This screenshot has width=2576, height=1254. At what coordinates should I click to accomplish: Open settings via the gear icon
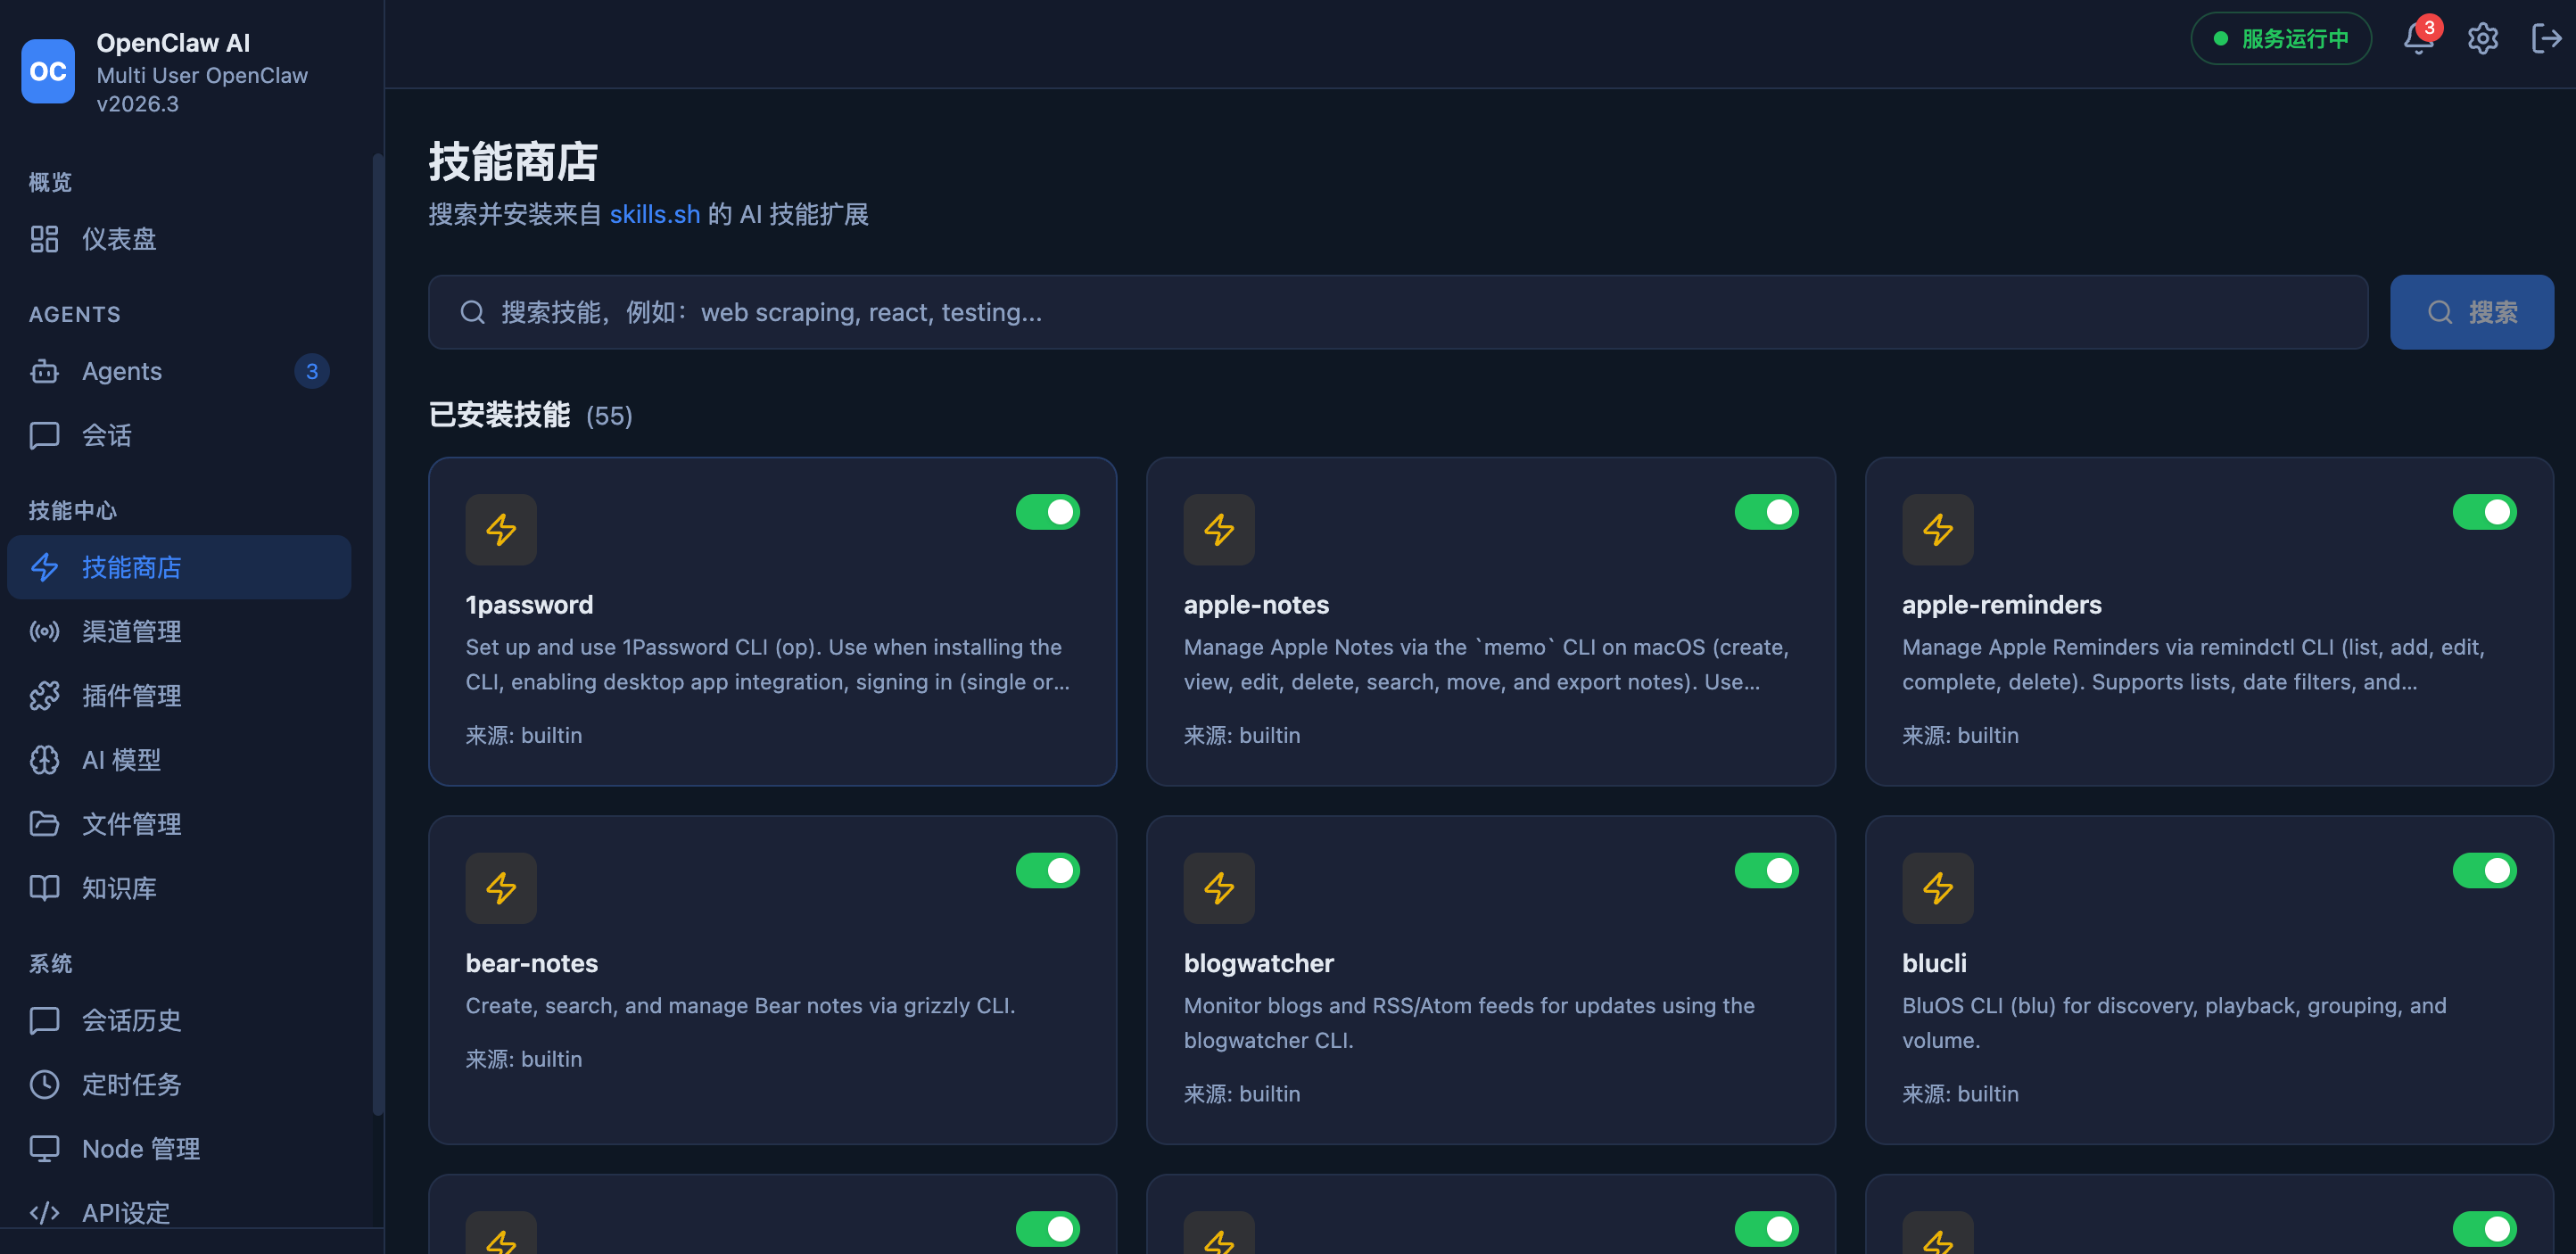click(x=2482, y=39)
